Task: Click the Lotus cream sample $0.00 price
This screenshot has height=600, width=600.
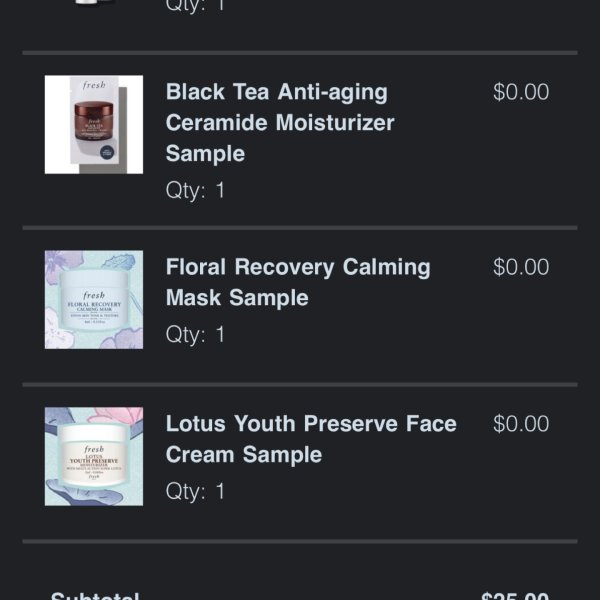Action: coord(521,424)
